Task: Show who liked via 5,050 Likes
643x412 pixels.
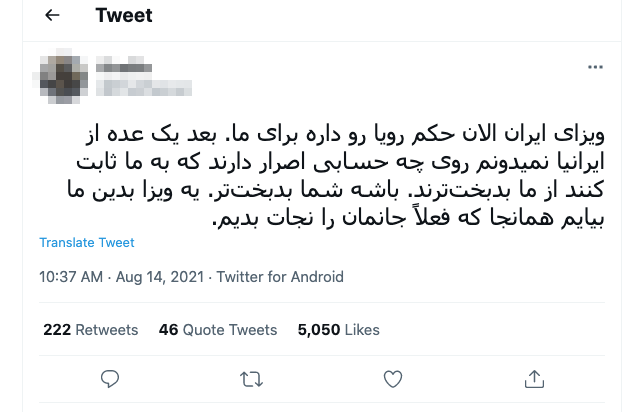Action: click(x=339, y=329)
